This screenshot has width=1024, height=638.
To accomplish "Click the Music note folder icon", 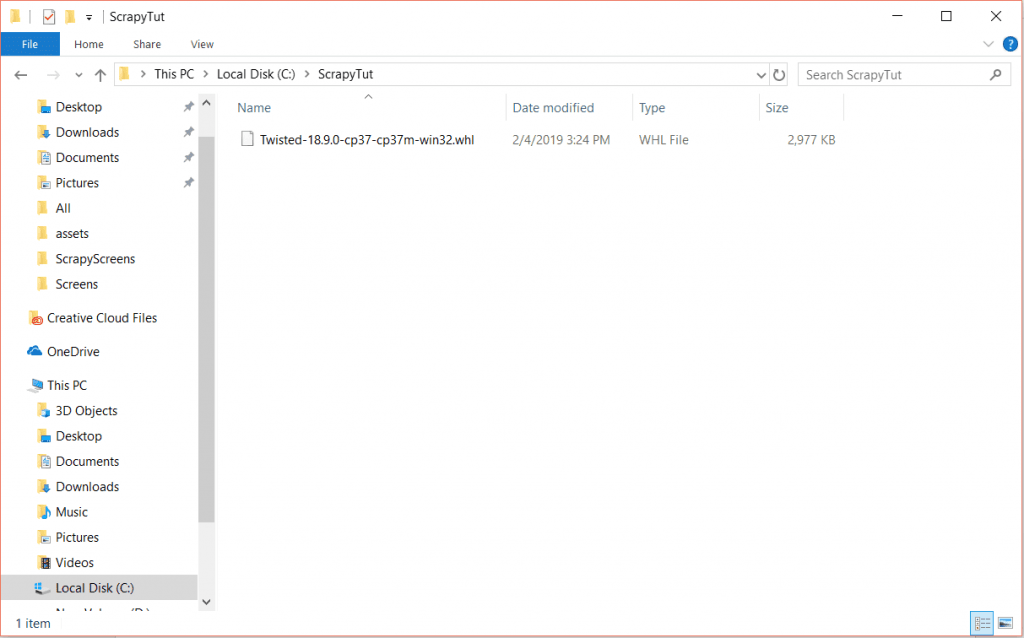I will click(44, 512).
